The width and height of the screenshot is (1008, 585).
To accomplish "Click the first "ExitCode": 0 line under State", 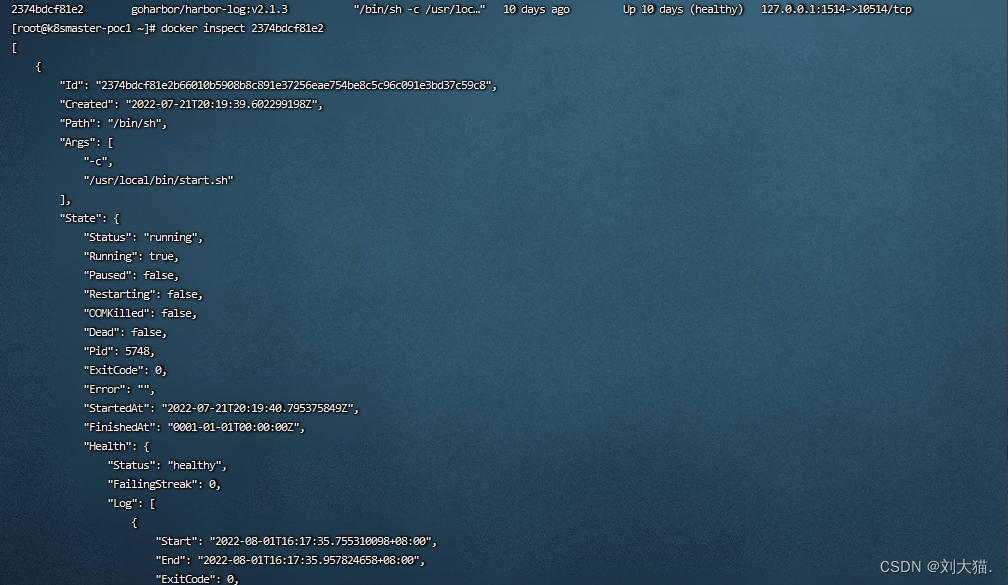I will (125, 370).
